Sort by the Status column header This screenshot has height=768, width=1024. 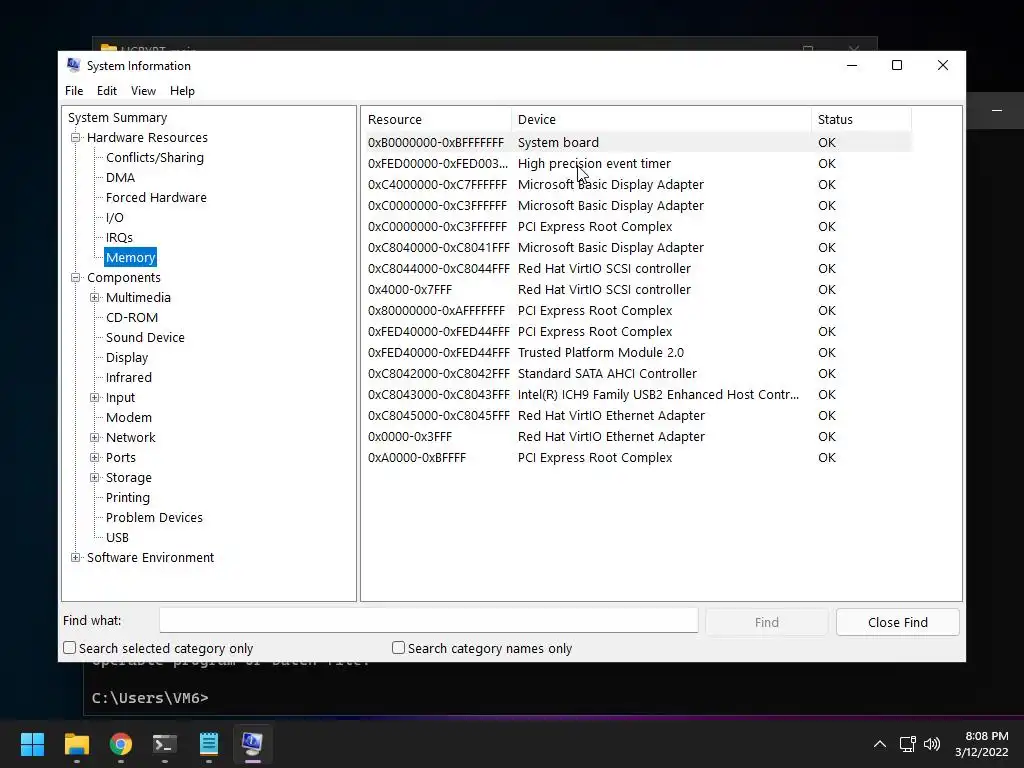(x=861, y=120)
